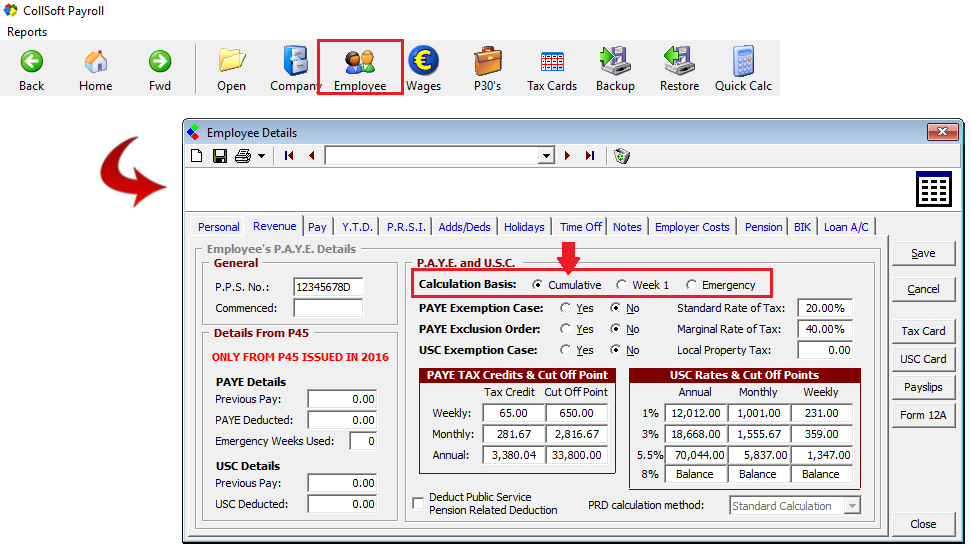This screenshot has width=971, height=549.
Task: Expand the employee selector dropdown
Action: [x=546, y=156]
